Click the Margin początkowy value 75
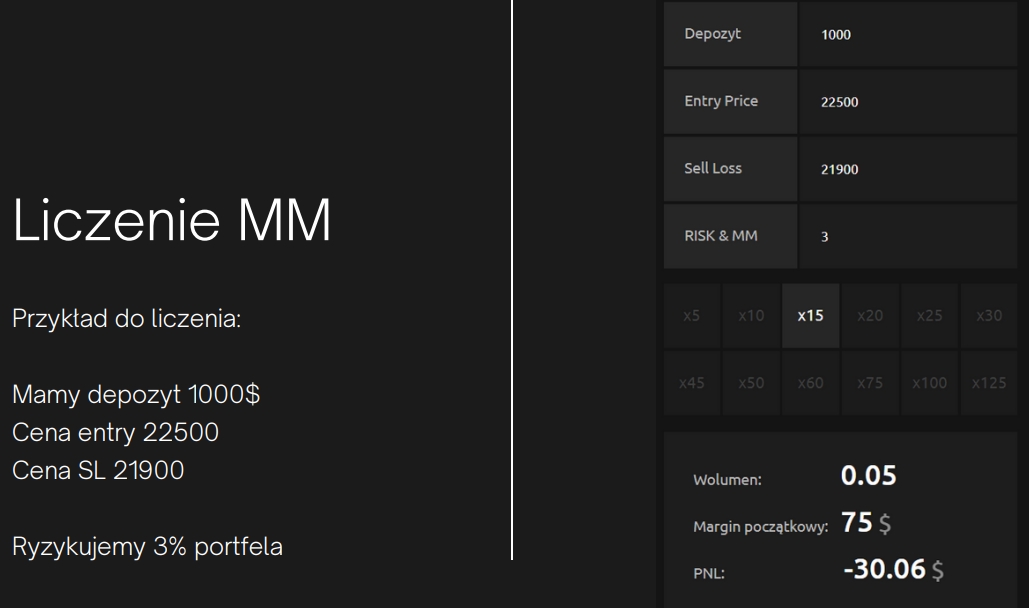The height and width of the screenshot is (608, 1029). click(x=857, y=522)
